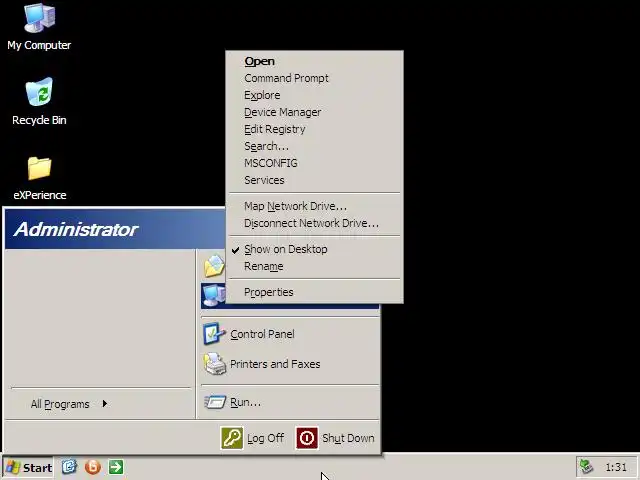This screenshot has width=640, height=480.
Task: Choose Search... in the context menu
Action: click(314, 146)
